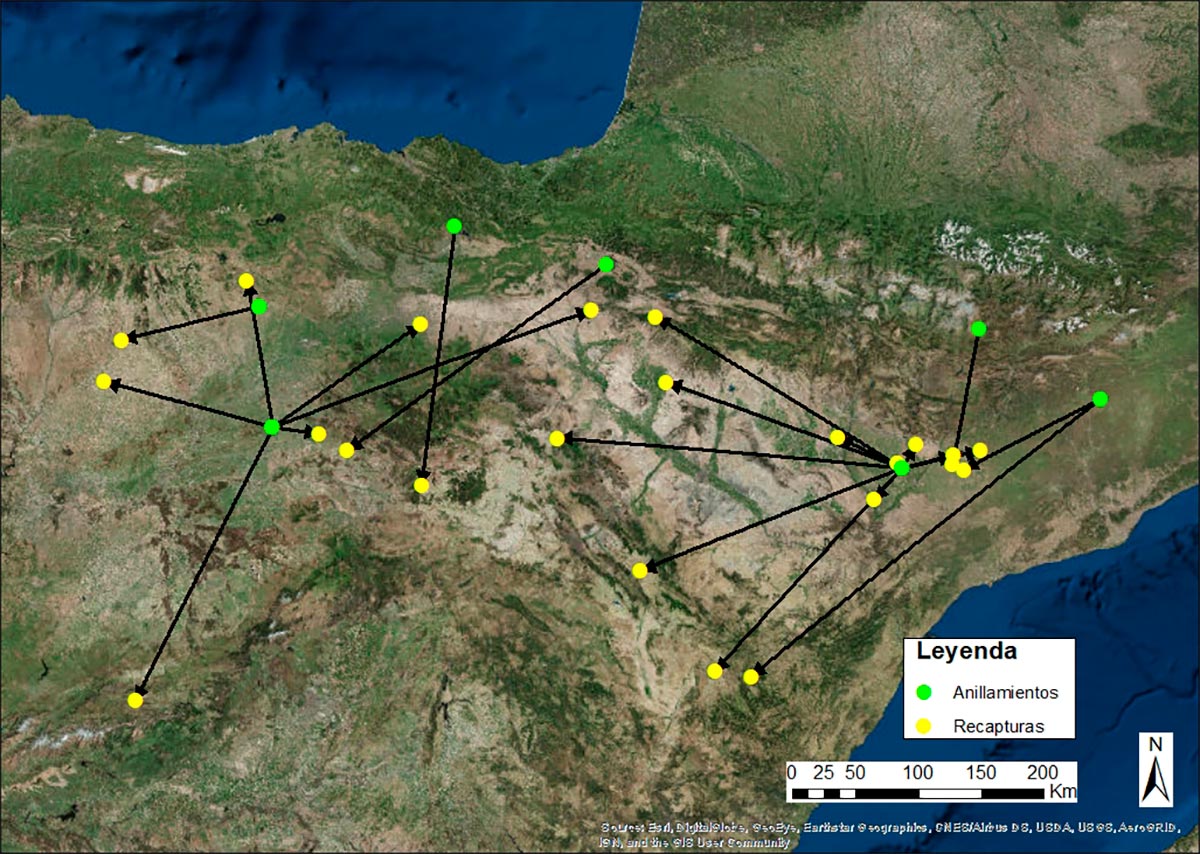Click the "150" scale bar label
The image size is (1200, 854).
tap(982, 772)
